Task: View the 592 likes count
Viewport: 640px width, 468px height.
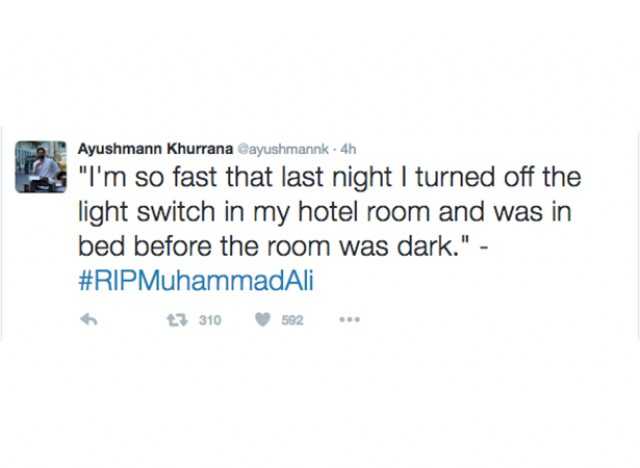Action: click(292, 320)
